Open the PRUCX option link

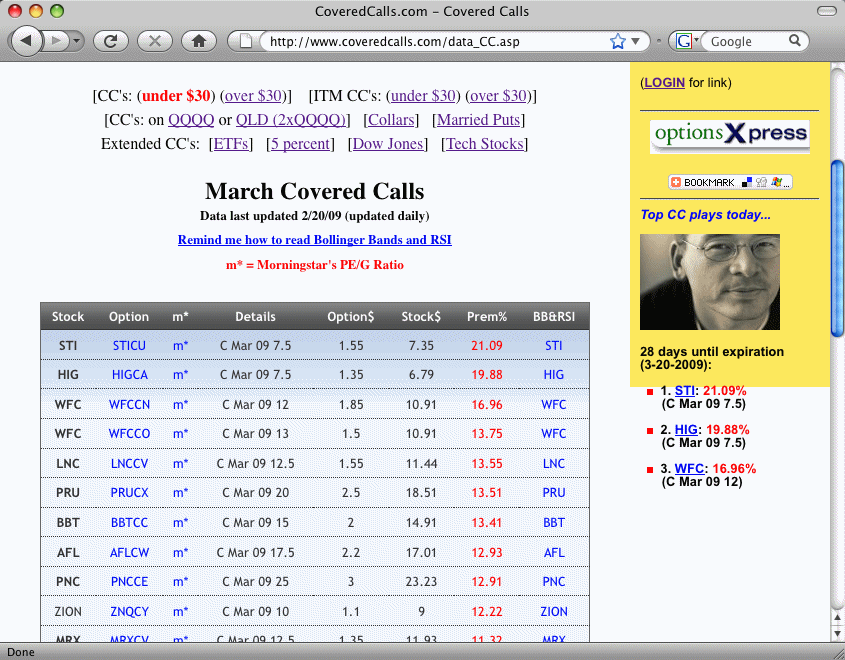tap(129, 492)
